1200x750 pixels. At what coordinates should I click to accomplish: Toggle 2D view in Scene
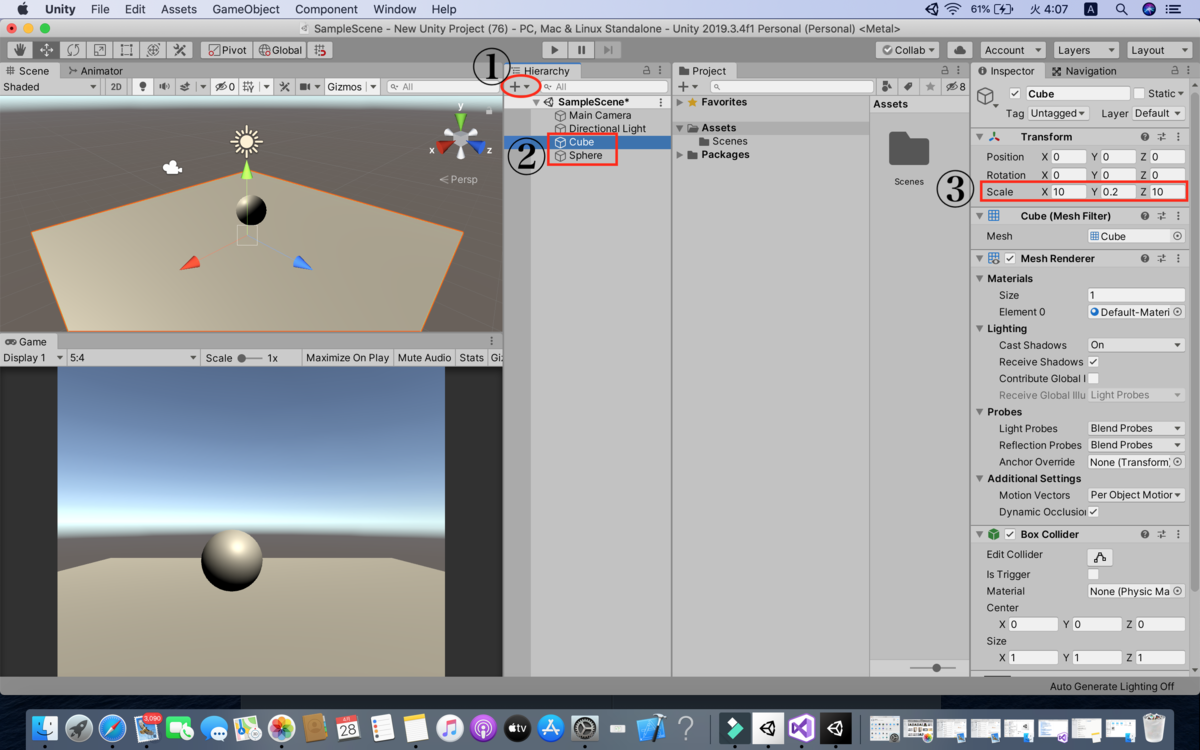click(x=116, y=87)
